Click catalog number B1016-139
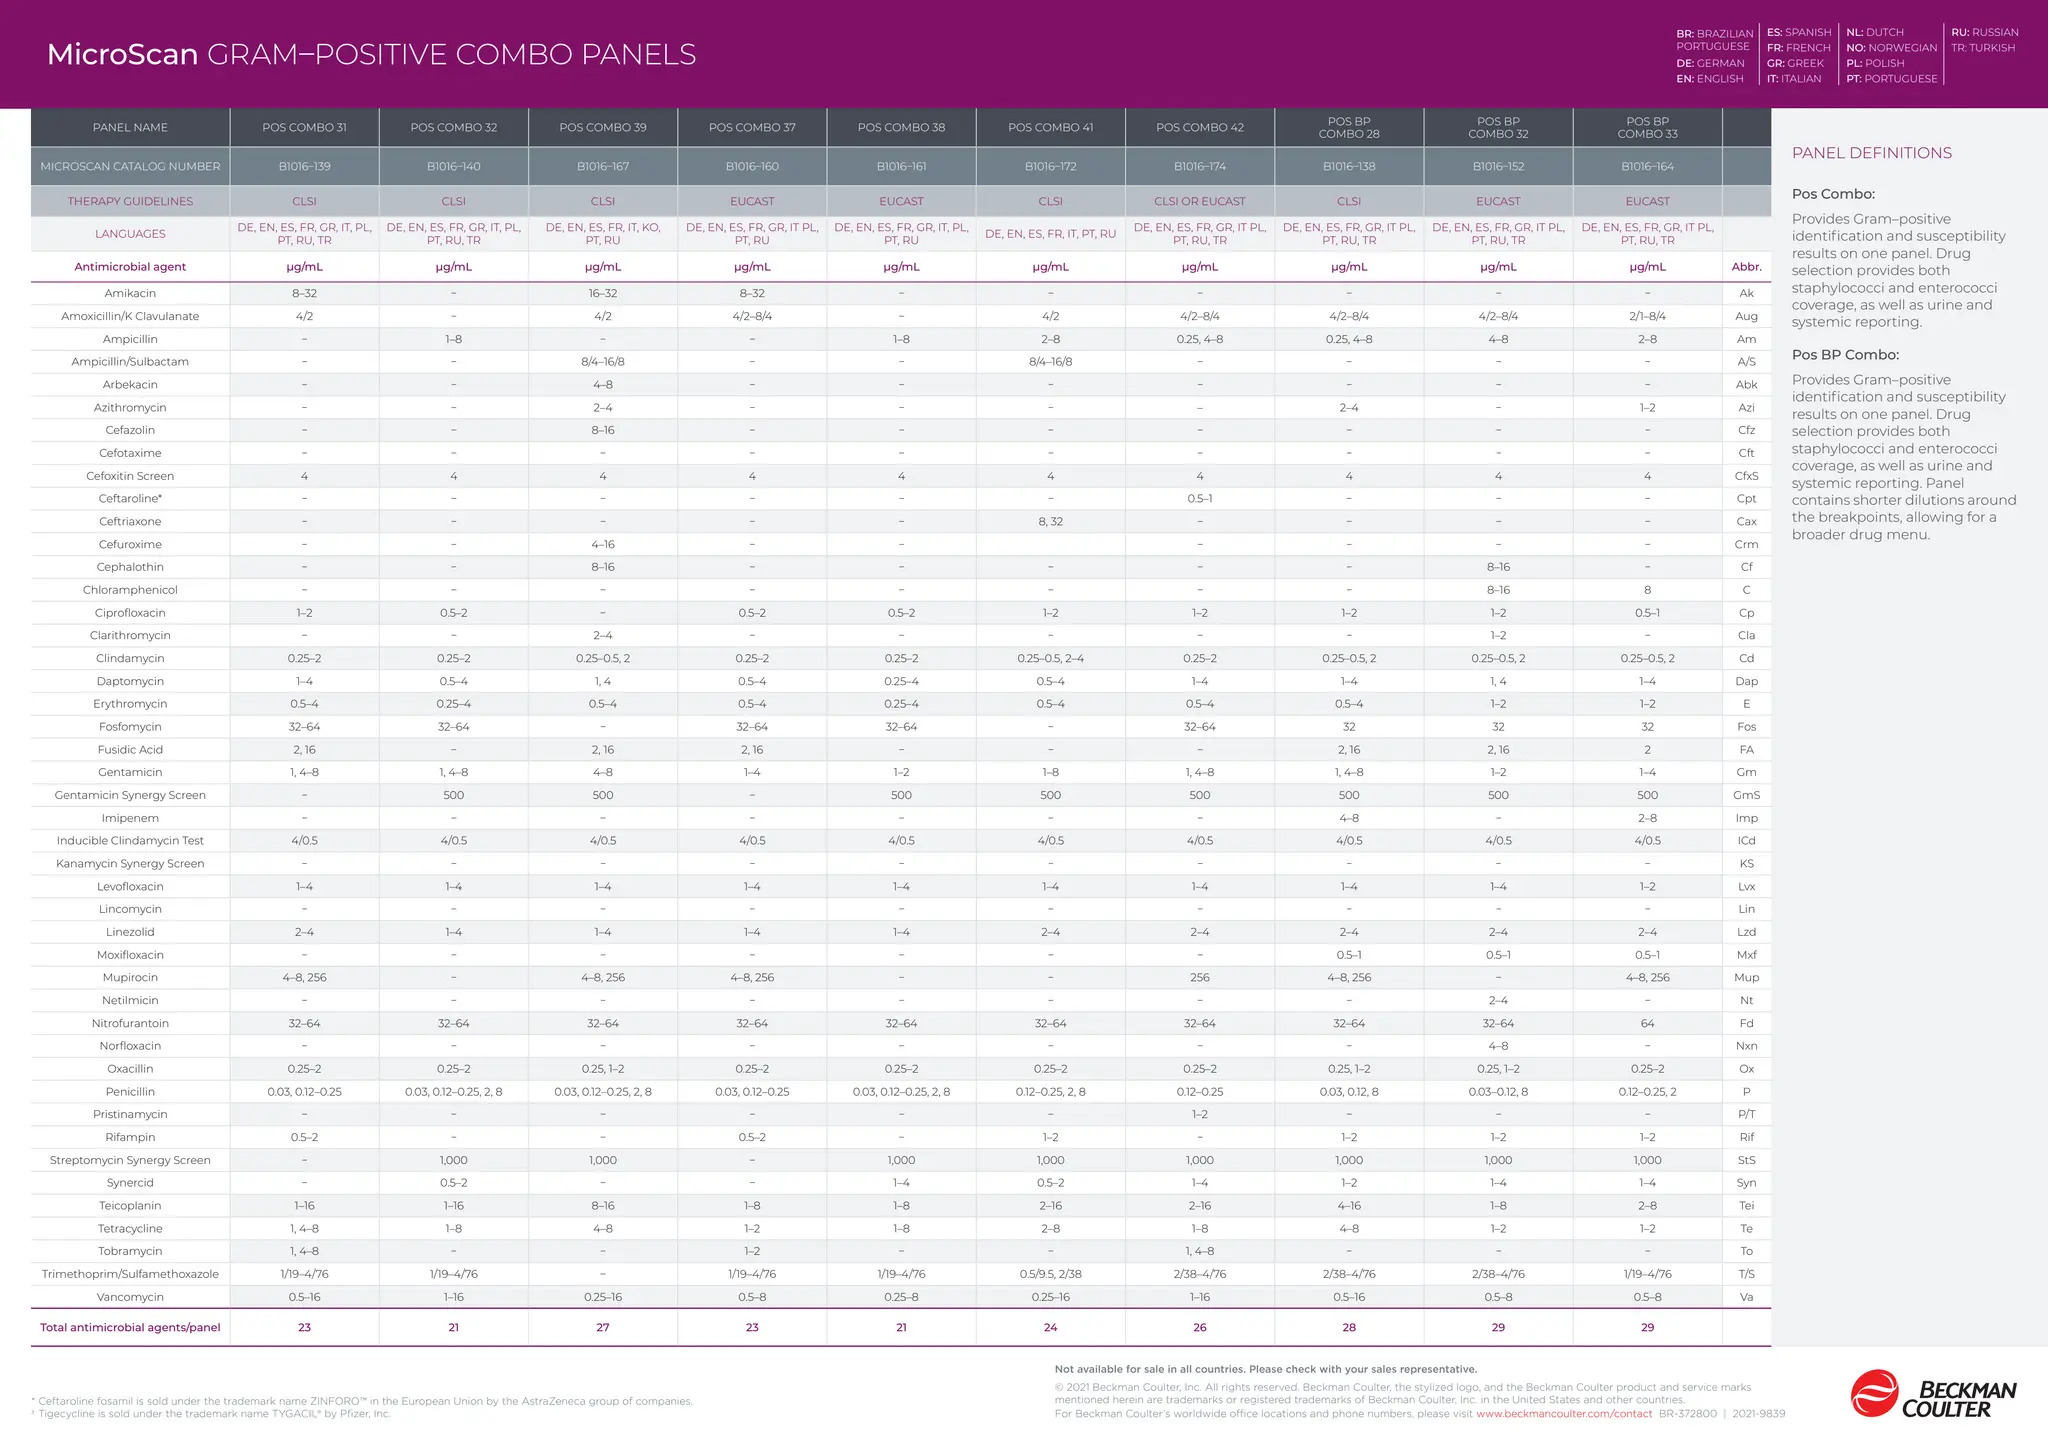This screenshot has height=1448, width=2048. click(304, 166)
